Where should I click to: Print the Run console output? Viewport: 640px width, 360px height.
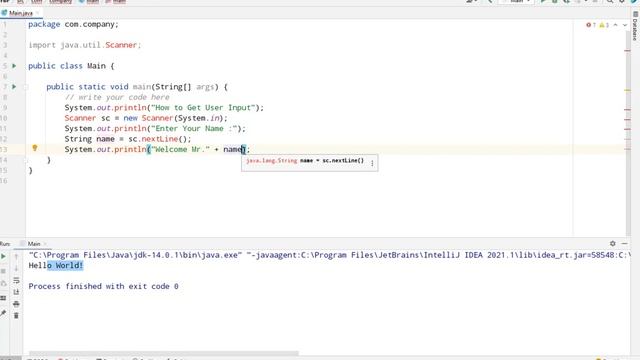point(16,304)
